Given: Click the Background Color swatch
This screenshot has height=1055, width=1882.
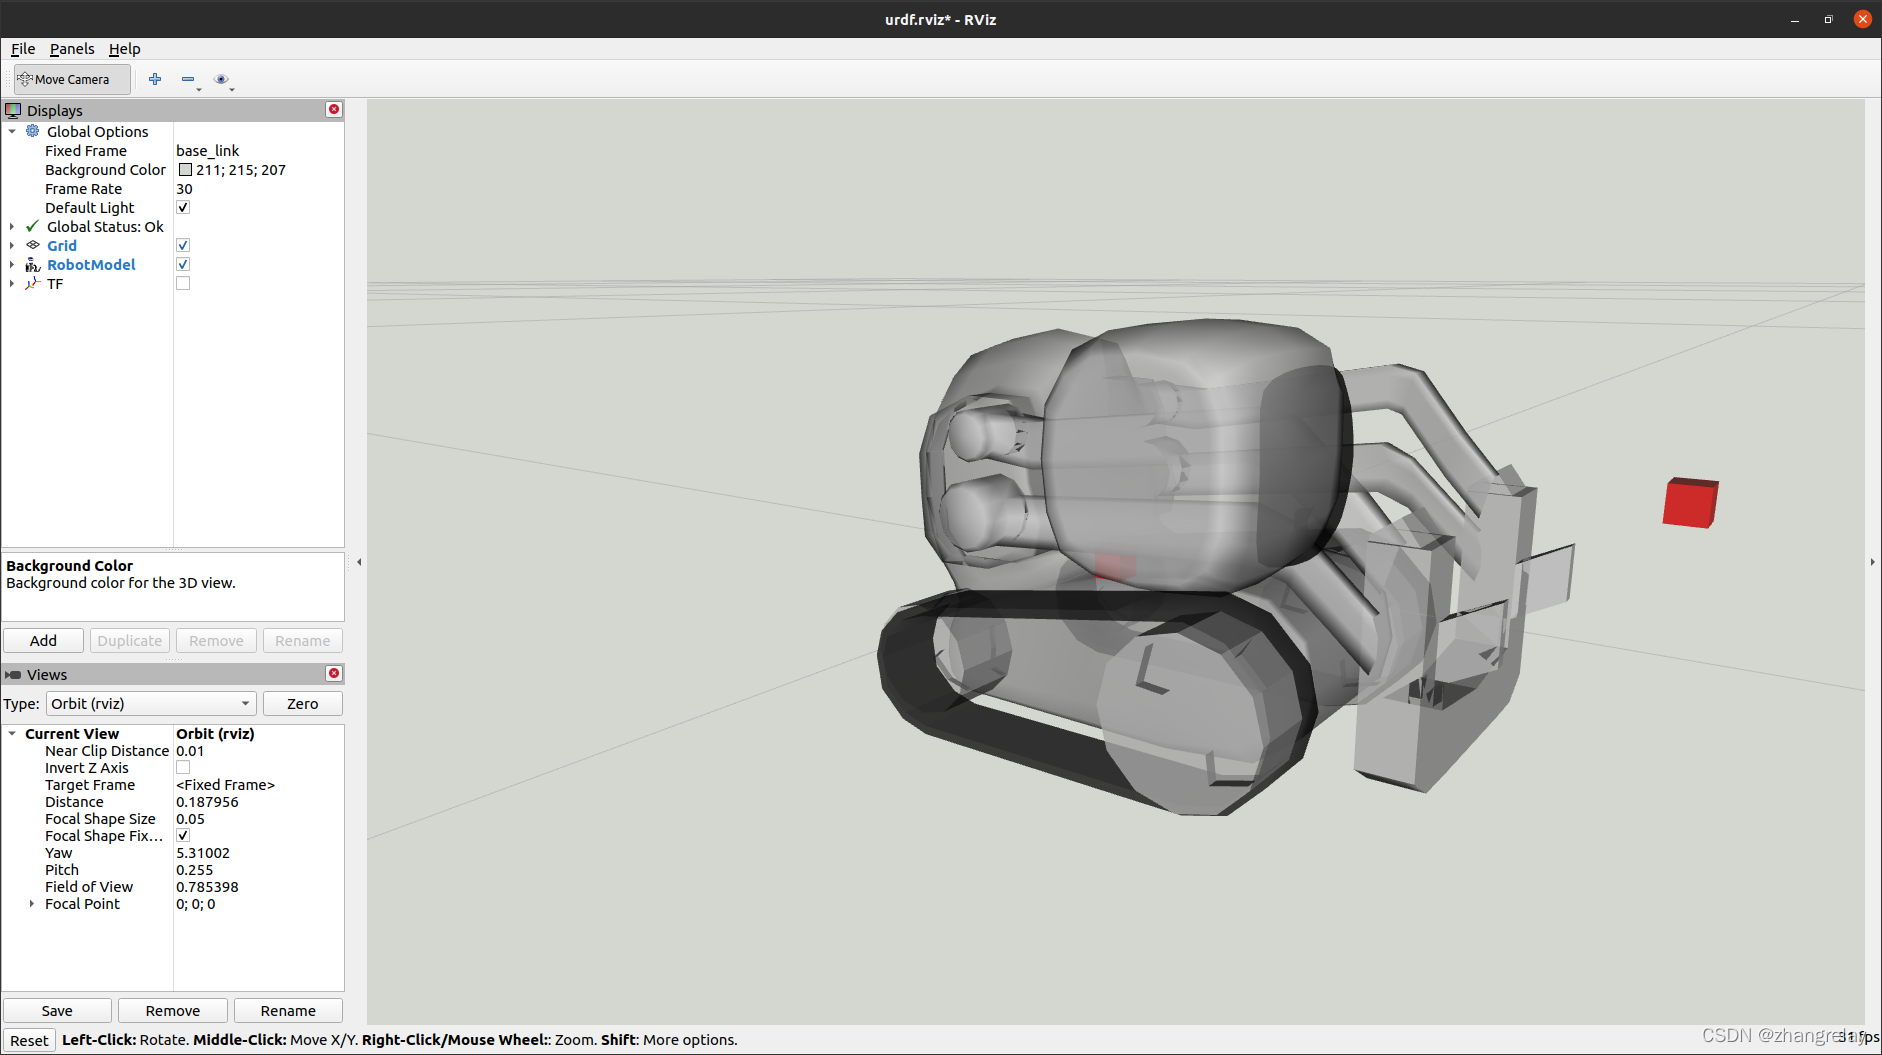Looking at the screenshot, I should pyautogui.click(x=185, y=169).
